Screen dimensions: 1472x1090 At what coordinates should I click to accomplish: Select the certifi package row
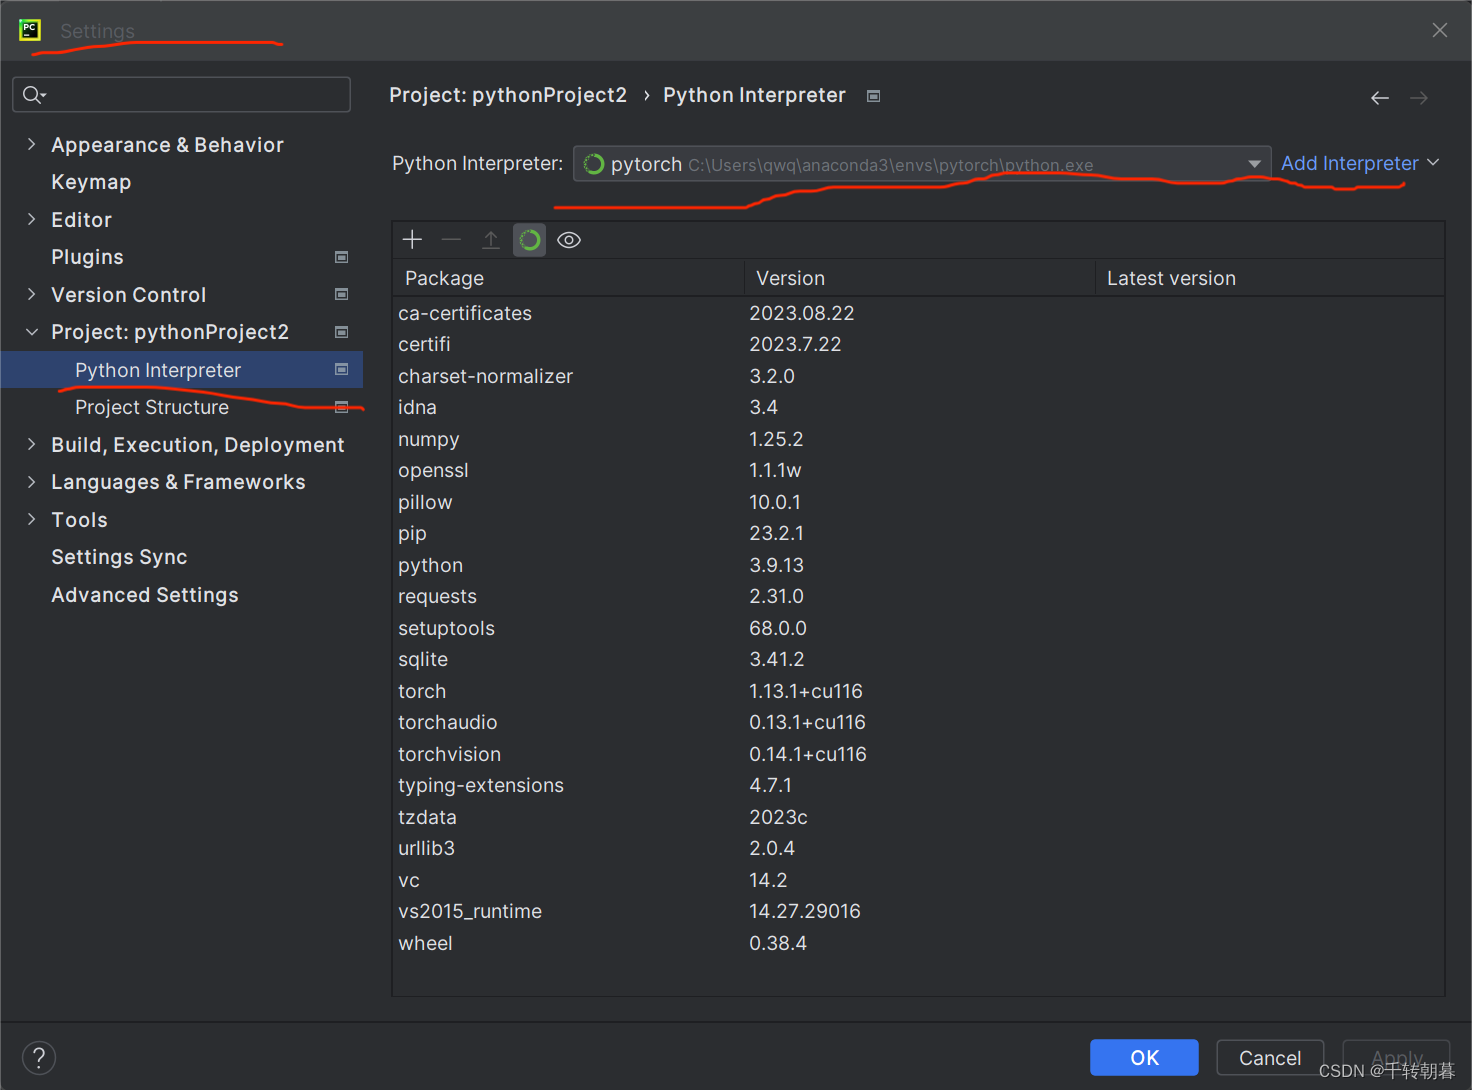(918, 344)
